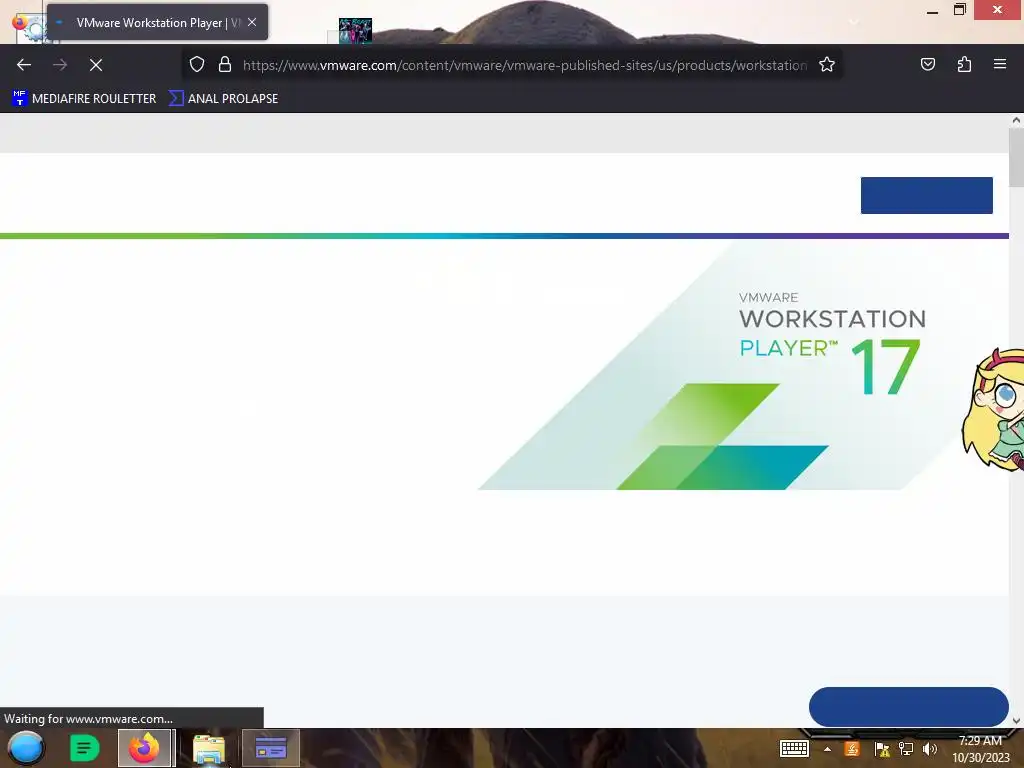This screenshot has height=768, width=1024.
Task: Open the ANAL PROLAPSE bookmark
Action: [224, 99]
